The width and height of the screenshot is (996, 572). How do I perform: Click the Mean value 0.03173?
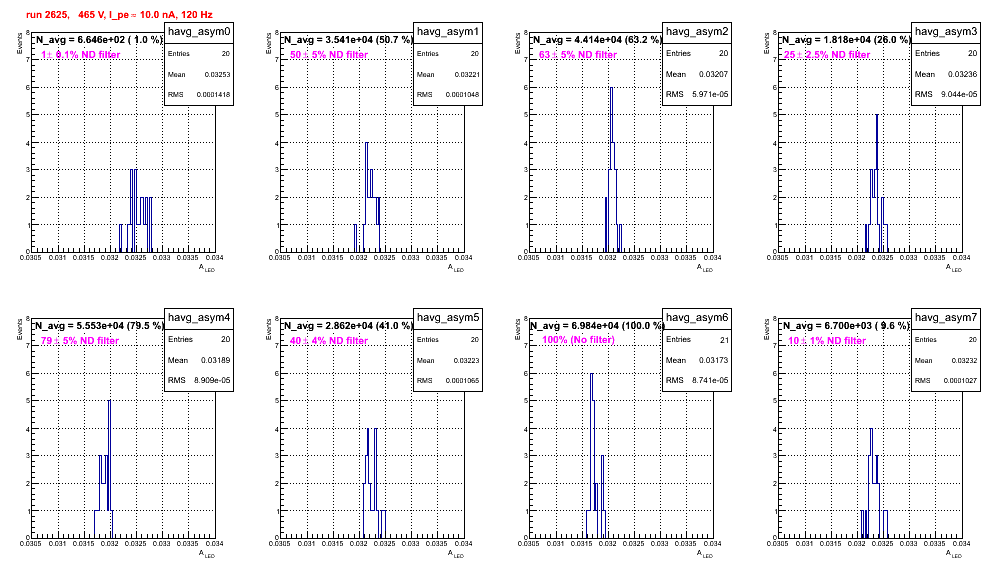[713, 360]
